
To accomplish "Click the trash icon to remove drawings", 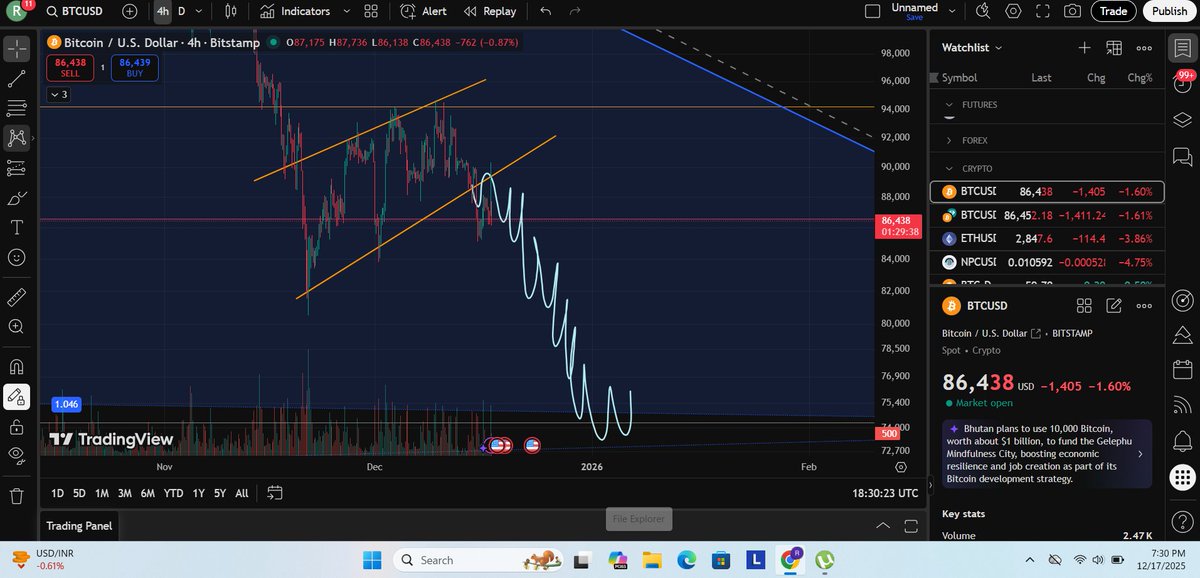I will pyautogui.click(x=17, y=495).
